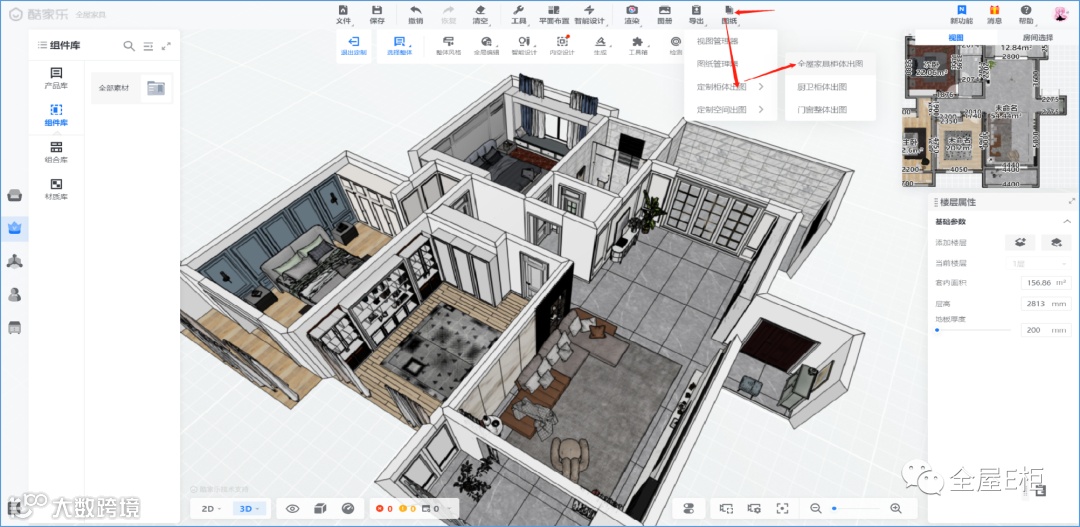The width and height of the screenshot is (1080, 527).
Task: Open the 材质库 material library
Action: click(56, 189)
